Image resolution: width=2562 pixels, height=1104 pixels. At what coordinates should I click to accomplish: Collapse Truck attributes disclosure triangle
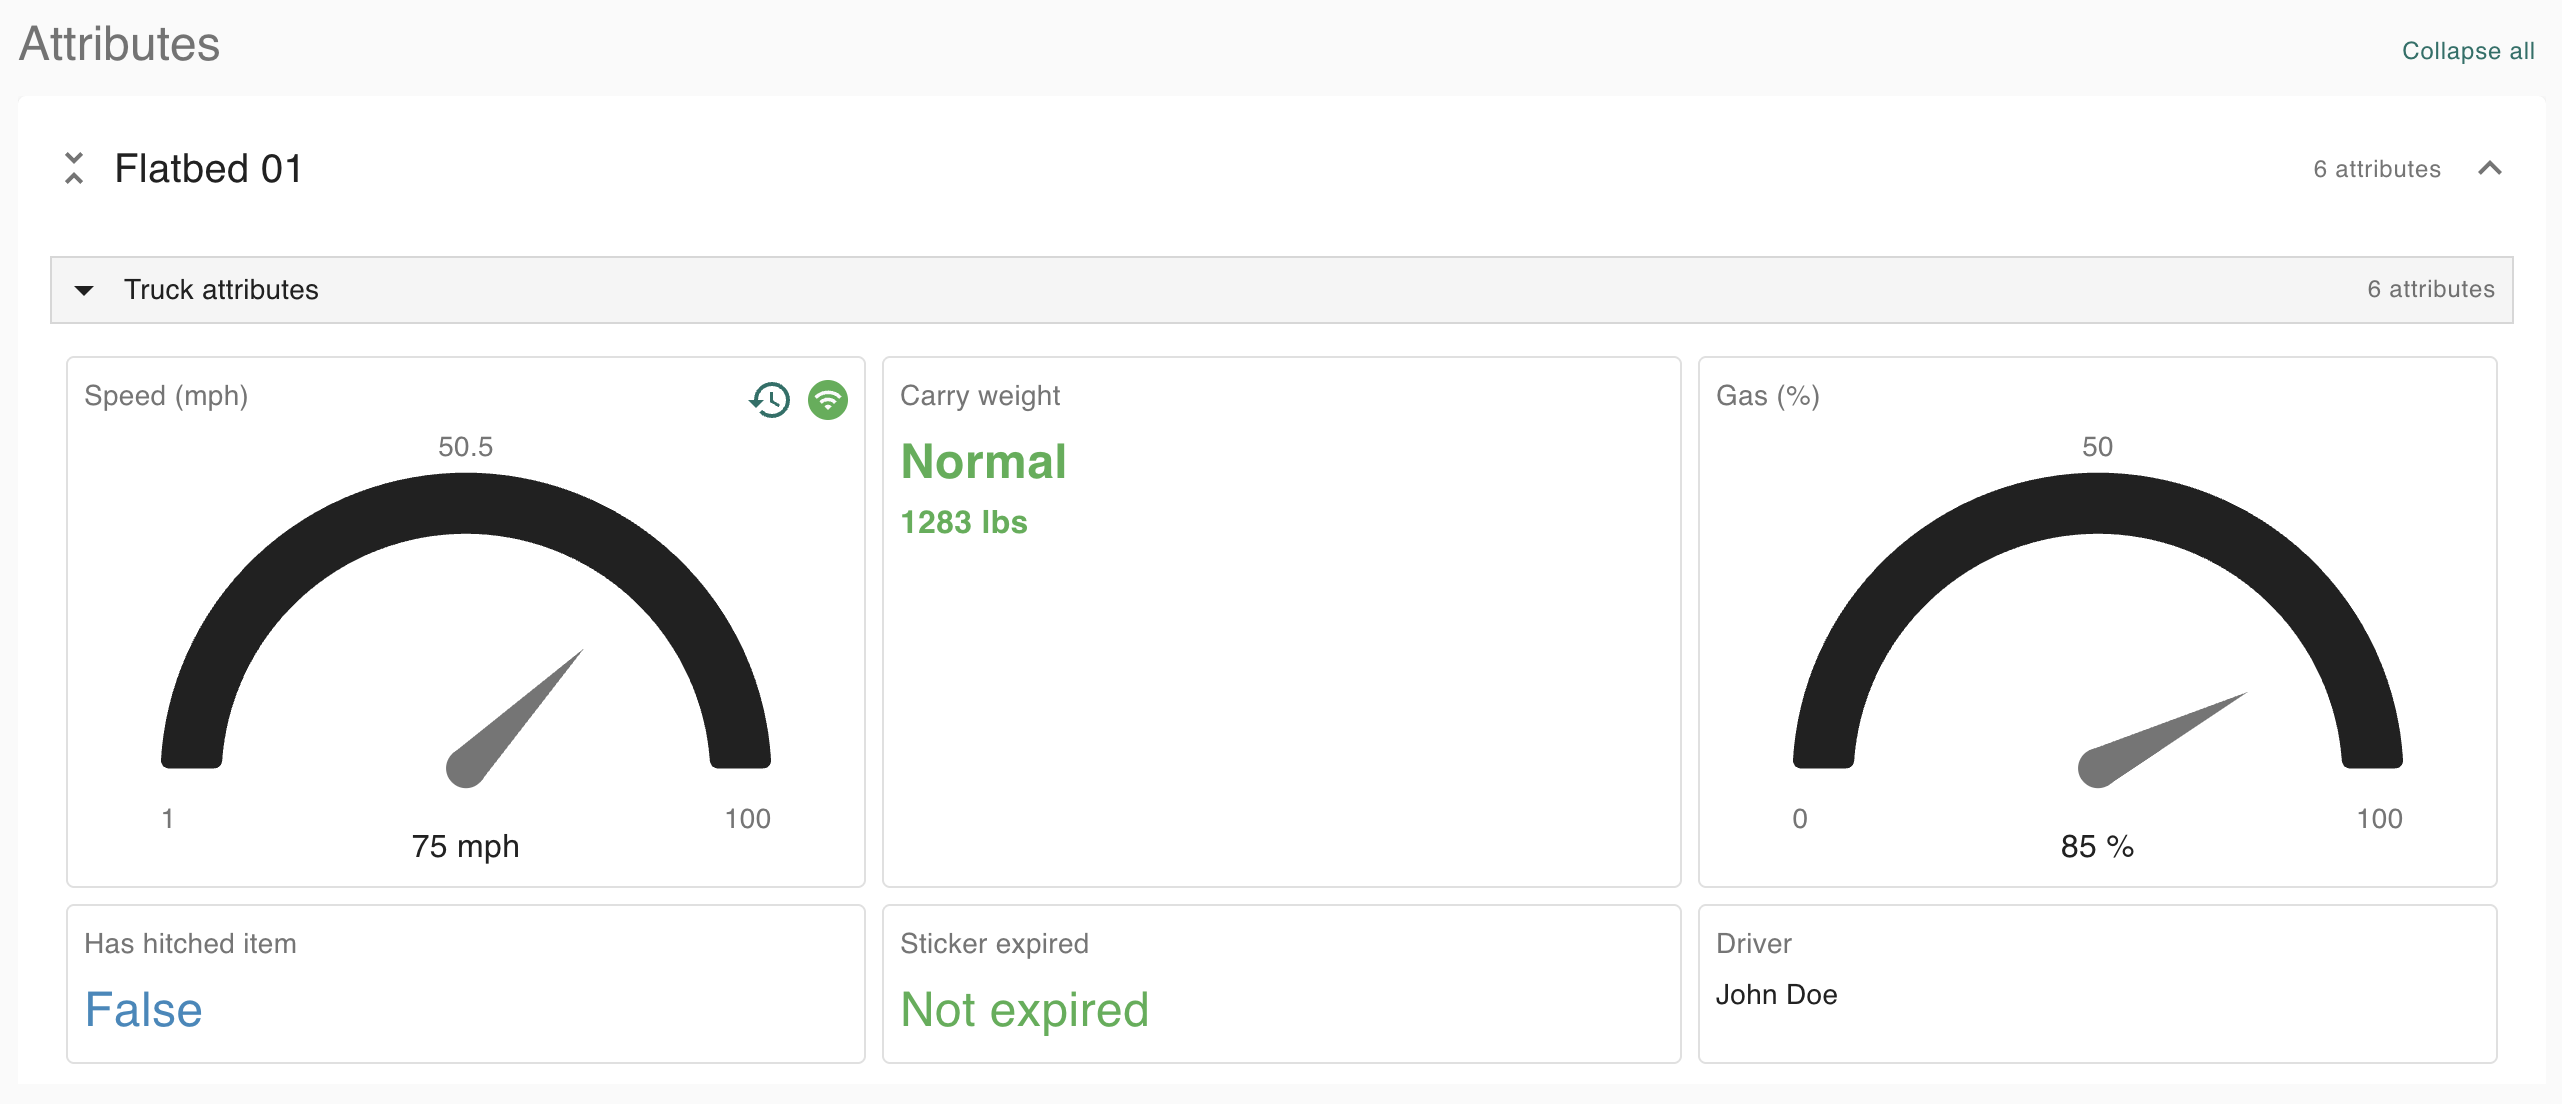pos(84,290)
